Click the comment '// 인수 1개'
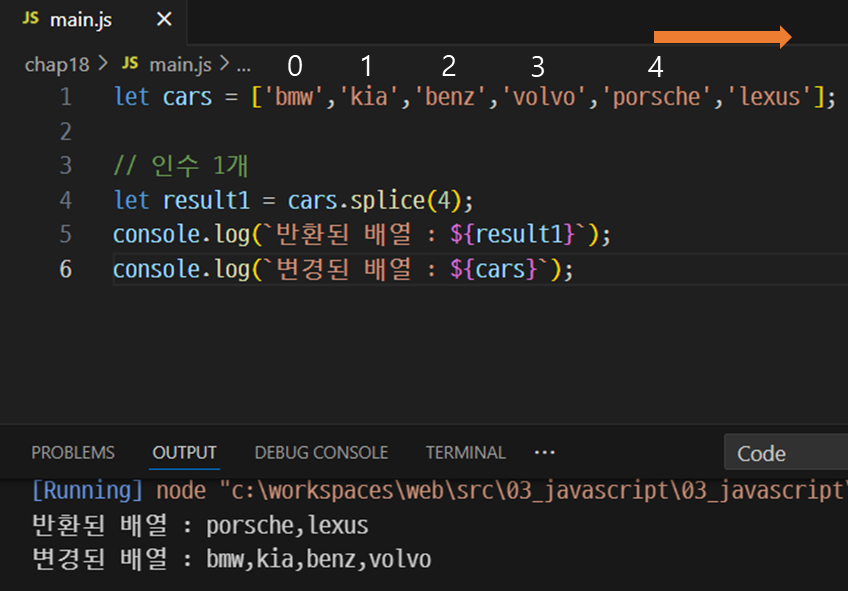Image resolution: width=848 pixels, height=591 pixels. [x=181, y=166]
